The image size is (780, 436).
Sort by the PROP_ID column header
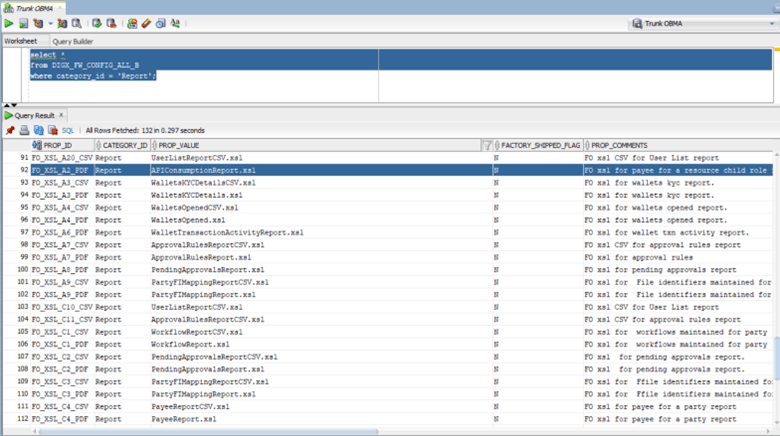(x=58, y=145)
